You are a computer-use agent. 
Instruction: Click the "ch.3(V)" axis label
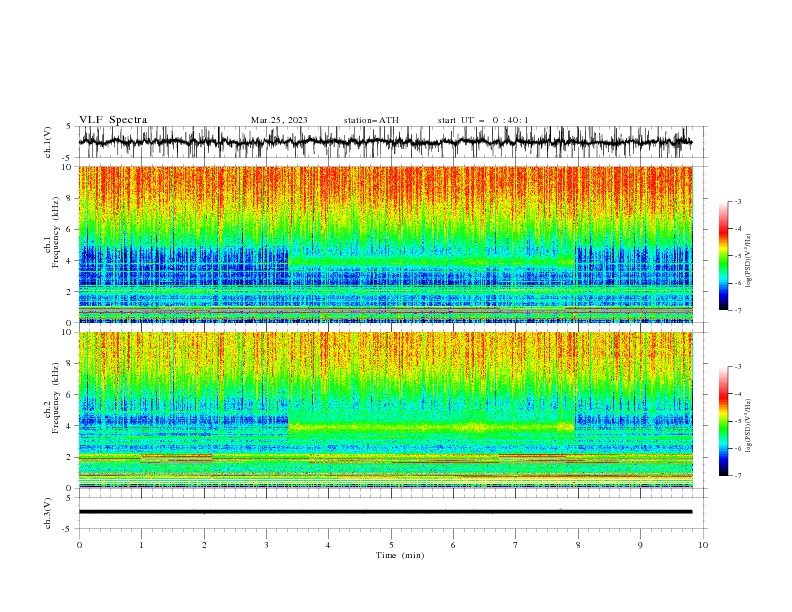tap(48, 513)
